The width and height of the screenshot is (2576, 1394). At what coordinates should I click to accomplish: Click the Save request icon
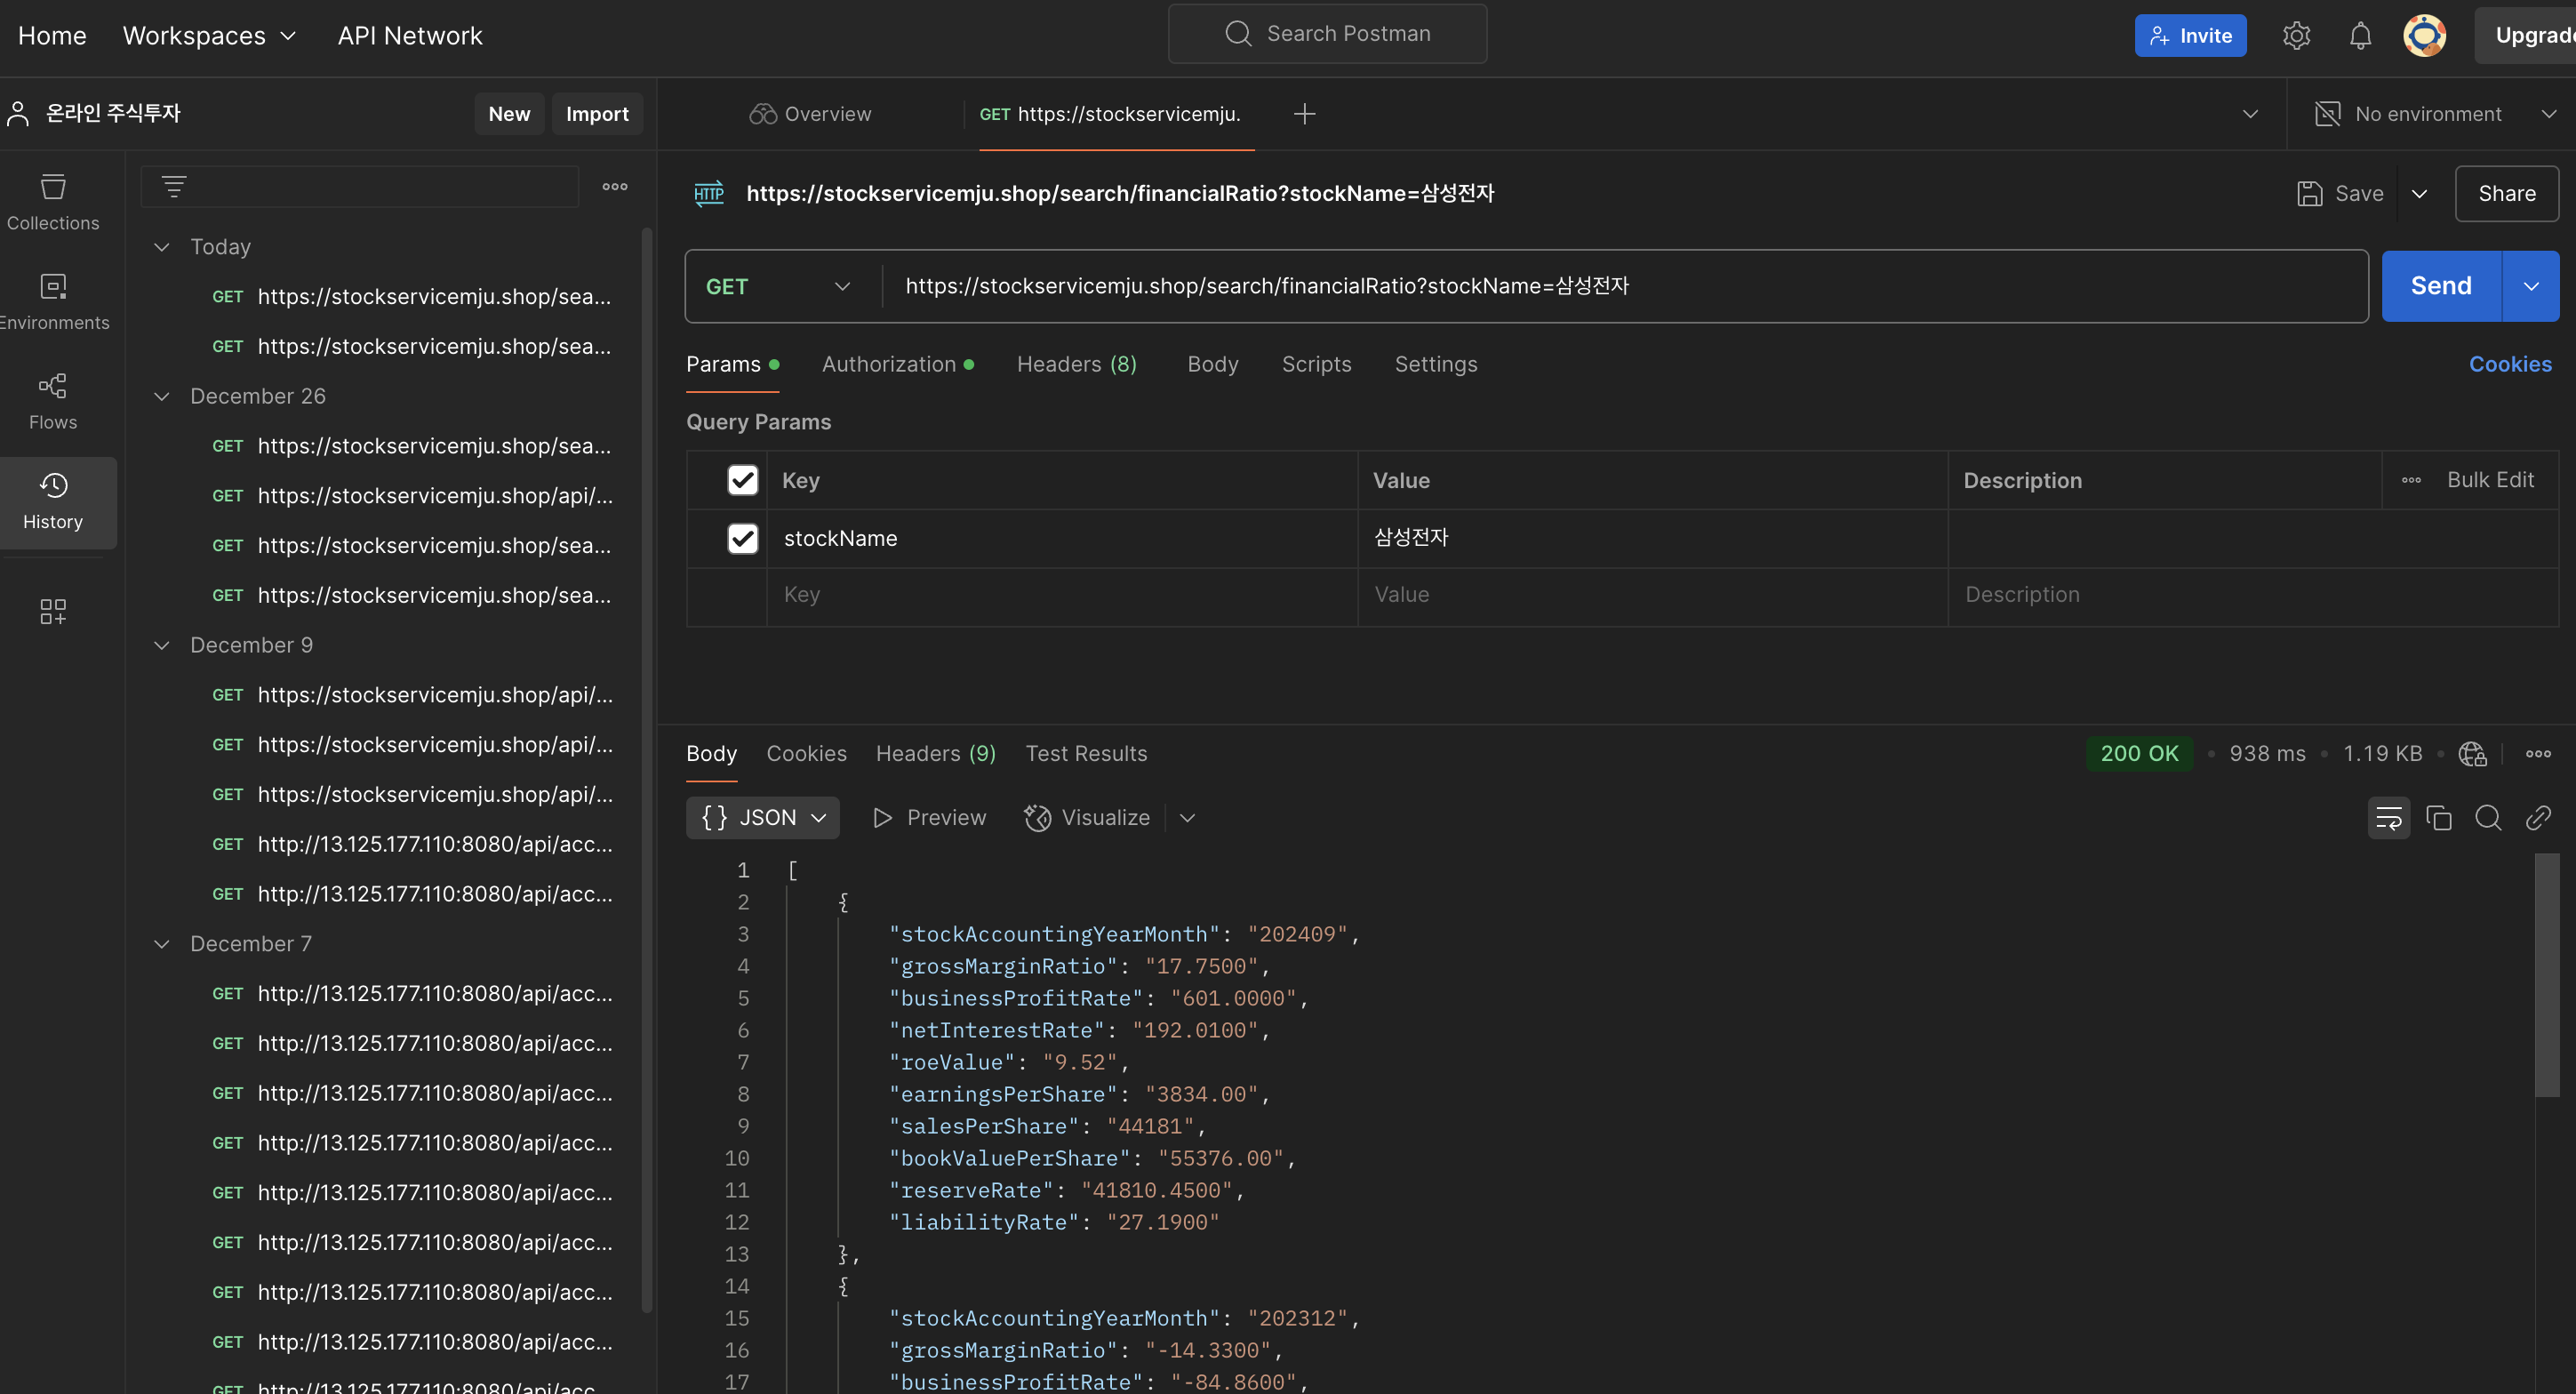pyautogui.click(x=2309, y=194)
